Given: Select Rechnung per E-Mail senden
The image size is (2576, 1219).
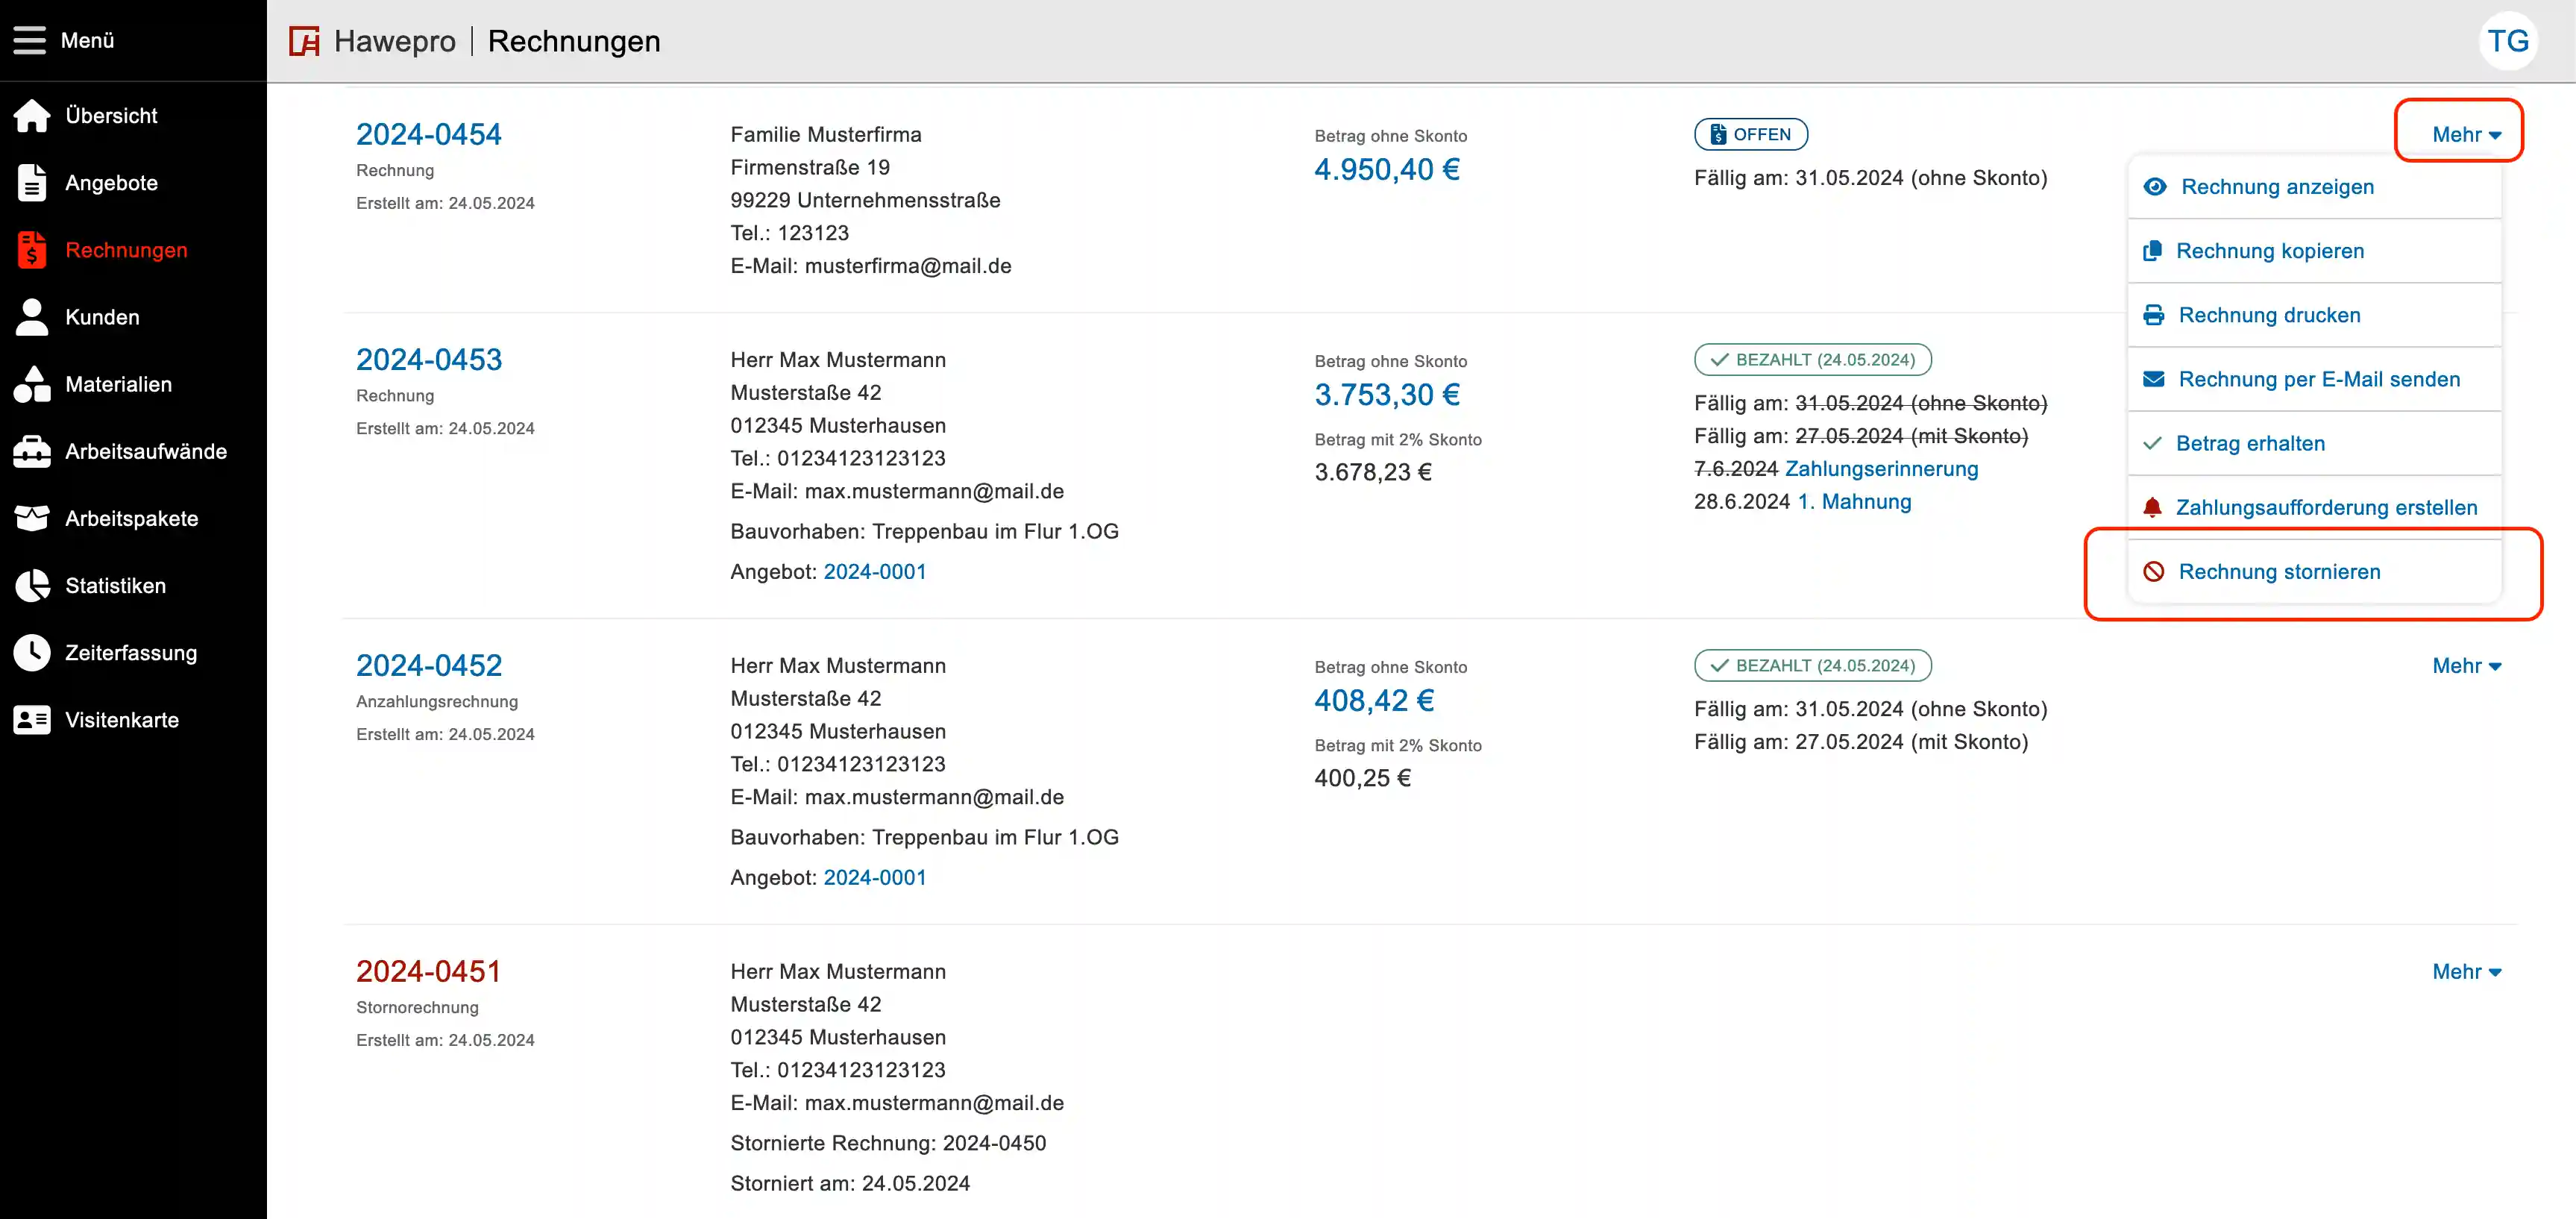Looking at the screenshot, I should click(2314, 379).
